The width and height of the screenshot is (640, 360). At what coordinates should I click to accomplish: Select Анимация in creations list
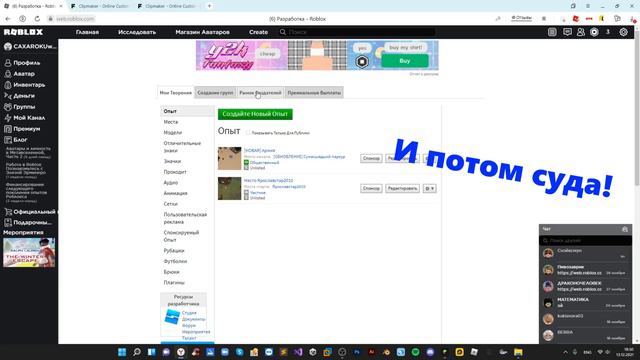176,193
